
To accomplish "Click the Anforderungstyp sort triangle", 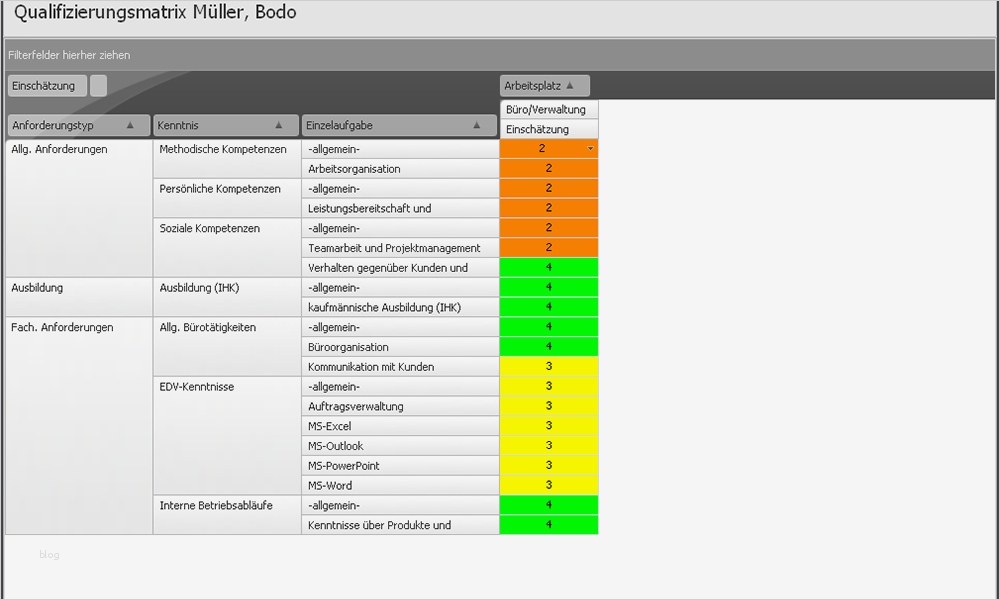I will click(130, 125).
